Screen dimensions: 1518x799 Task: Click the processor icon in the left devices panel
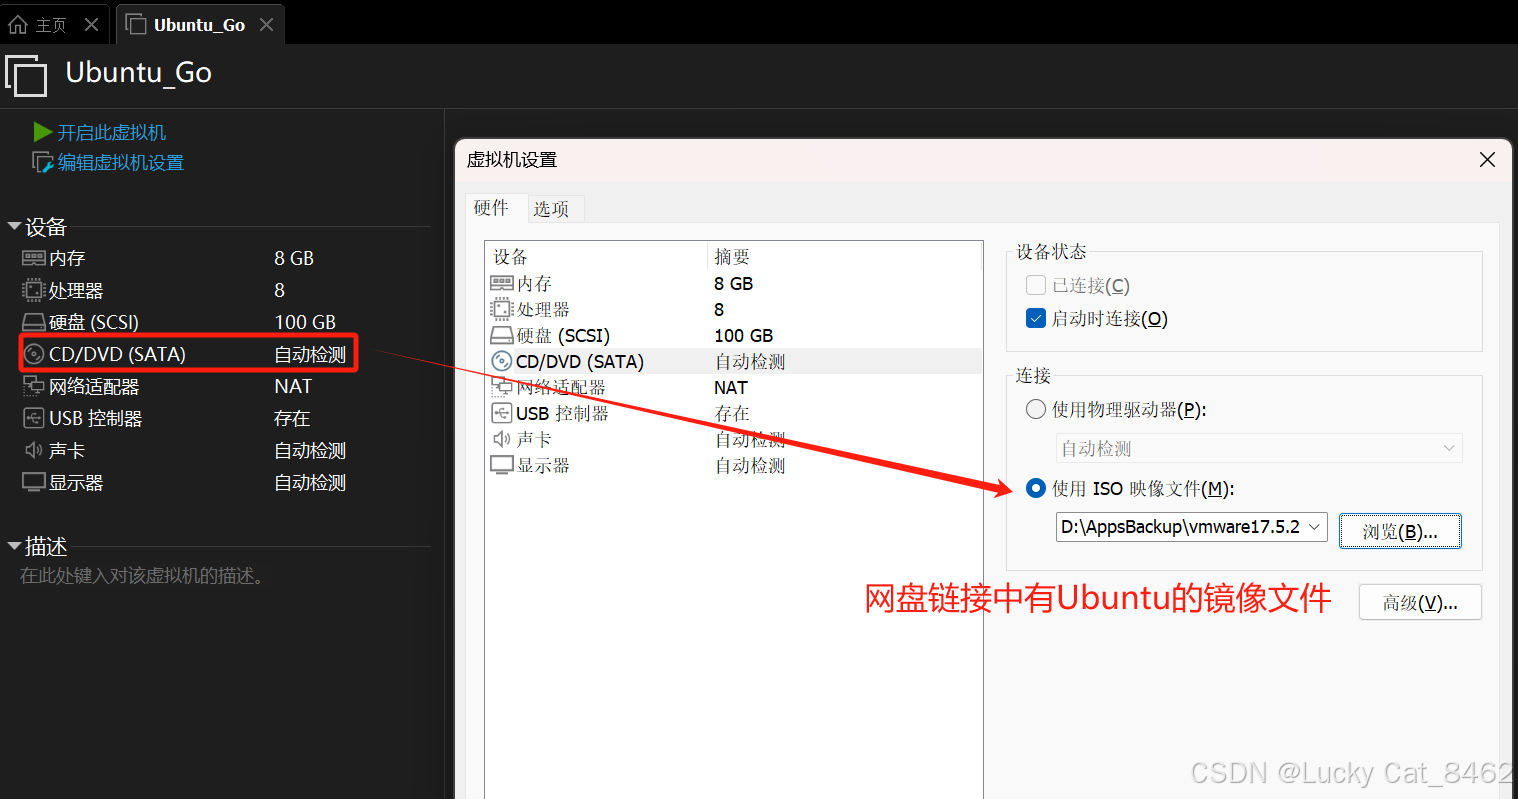[x=34, y=290]
